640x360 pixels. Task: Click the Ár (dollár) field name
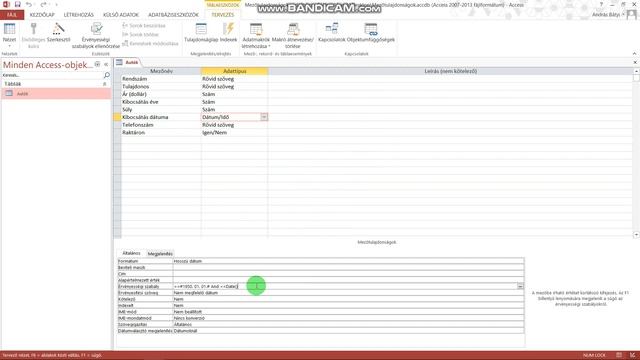point(161,94)
